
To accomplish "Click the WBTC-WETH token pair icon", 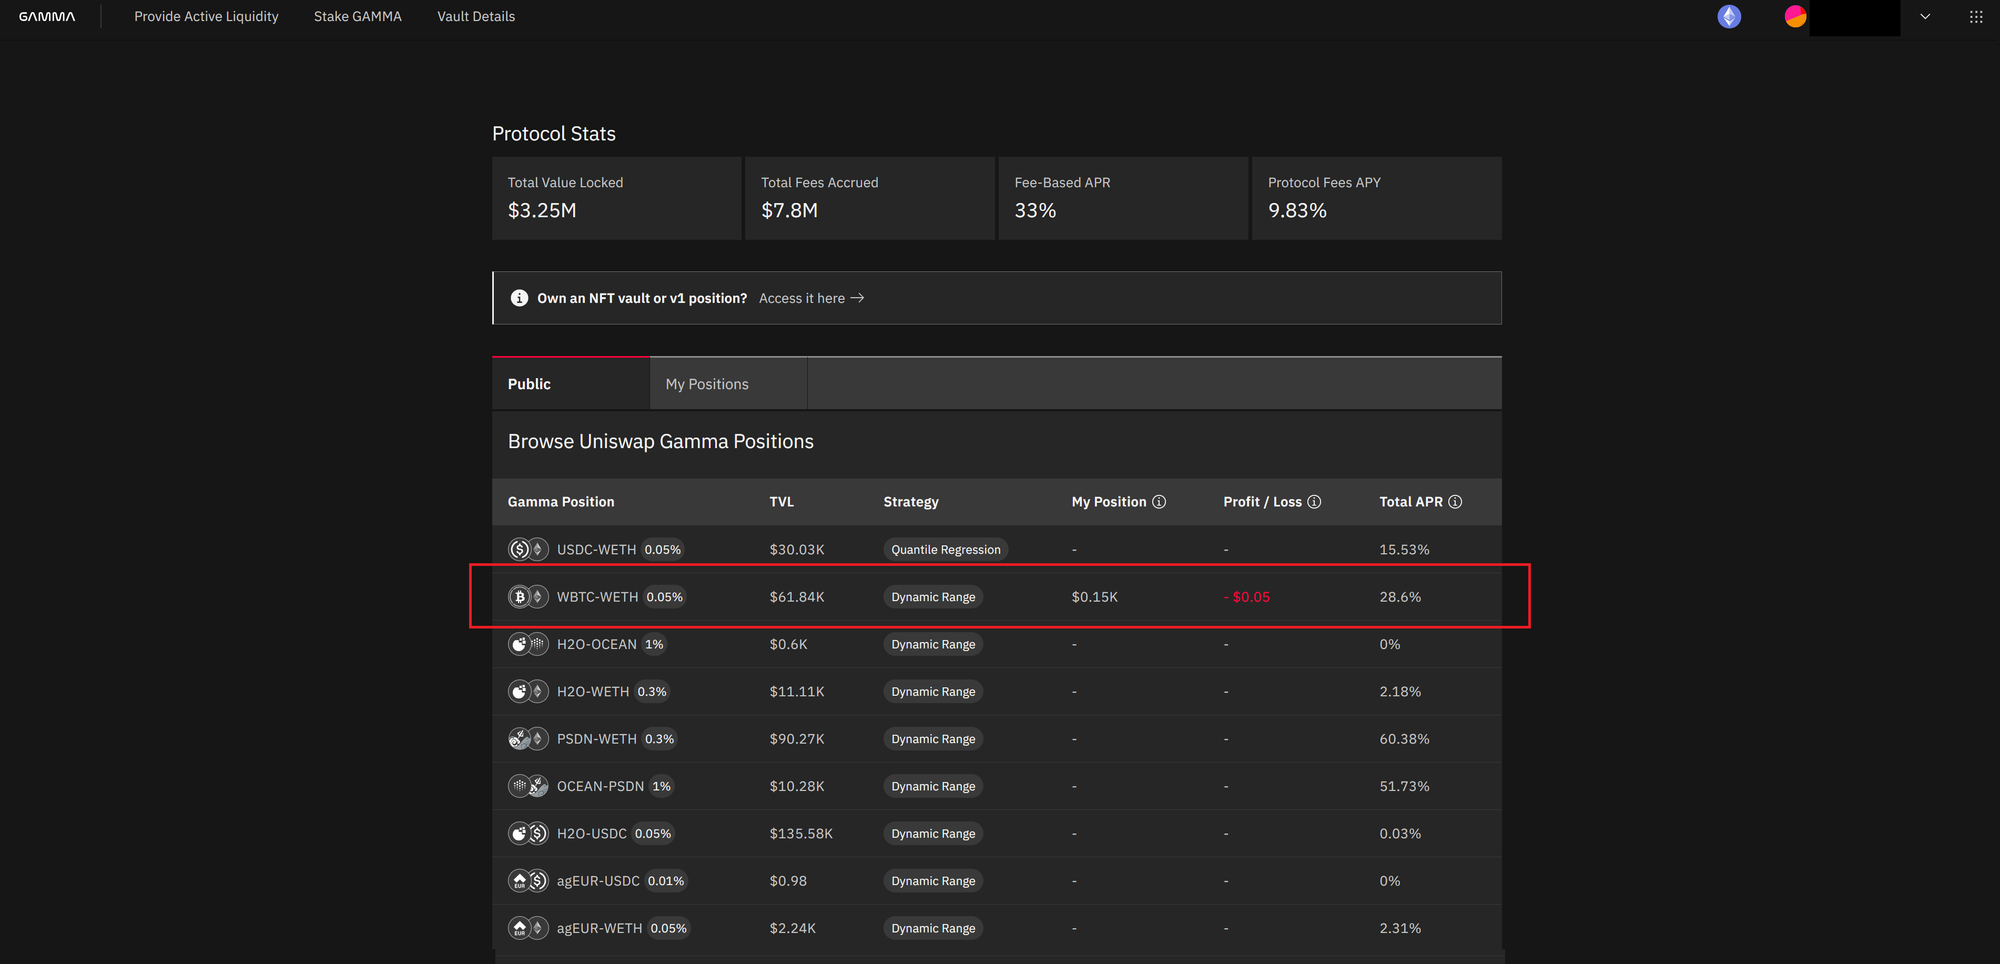I will (528, 597).
